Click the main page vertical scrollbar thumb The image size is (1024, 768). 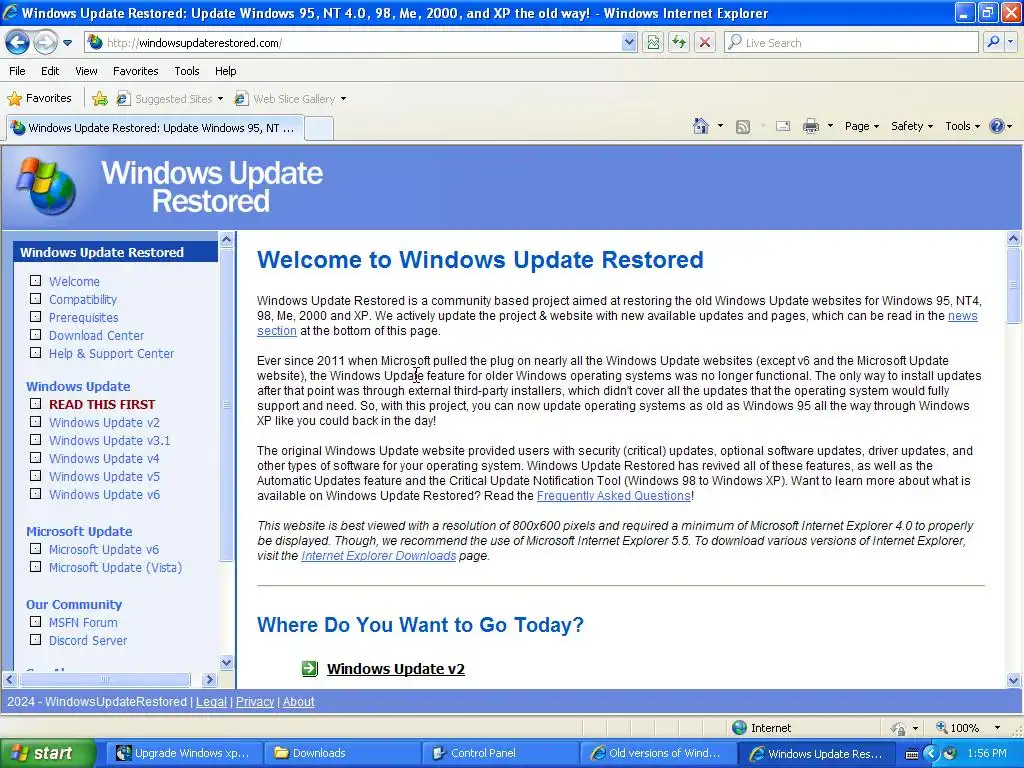pos(1014,285)
